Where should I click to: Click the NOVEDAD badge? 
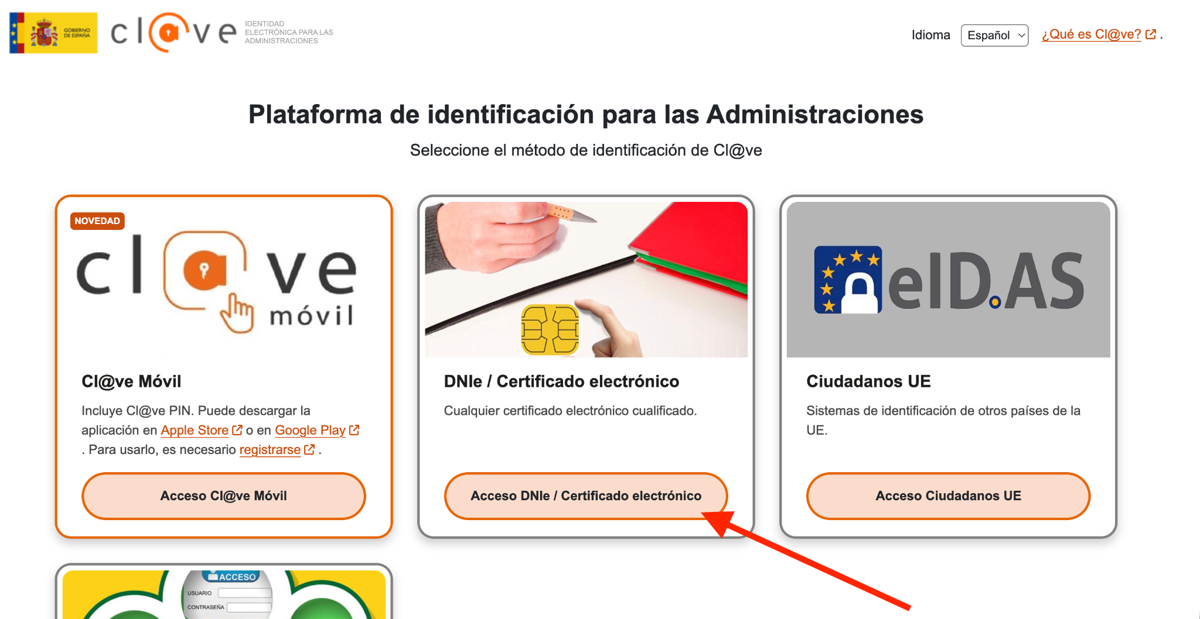point(97,221)
